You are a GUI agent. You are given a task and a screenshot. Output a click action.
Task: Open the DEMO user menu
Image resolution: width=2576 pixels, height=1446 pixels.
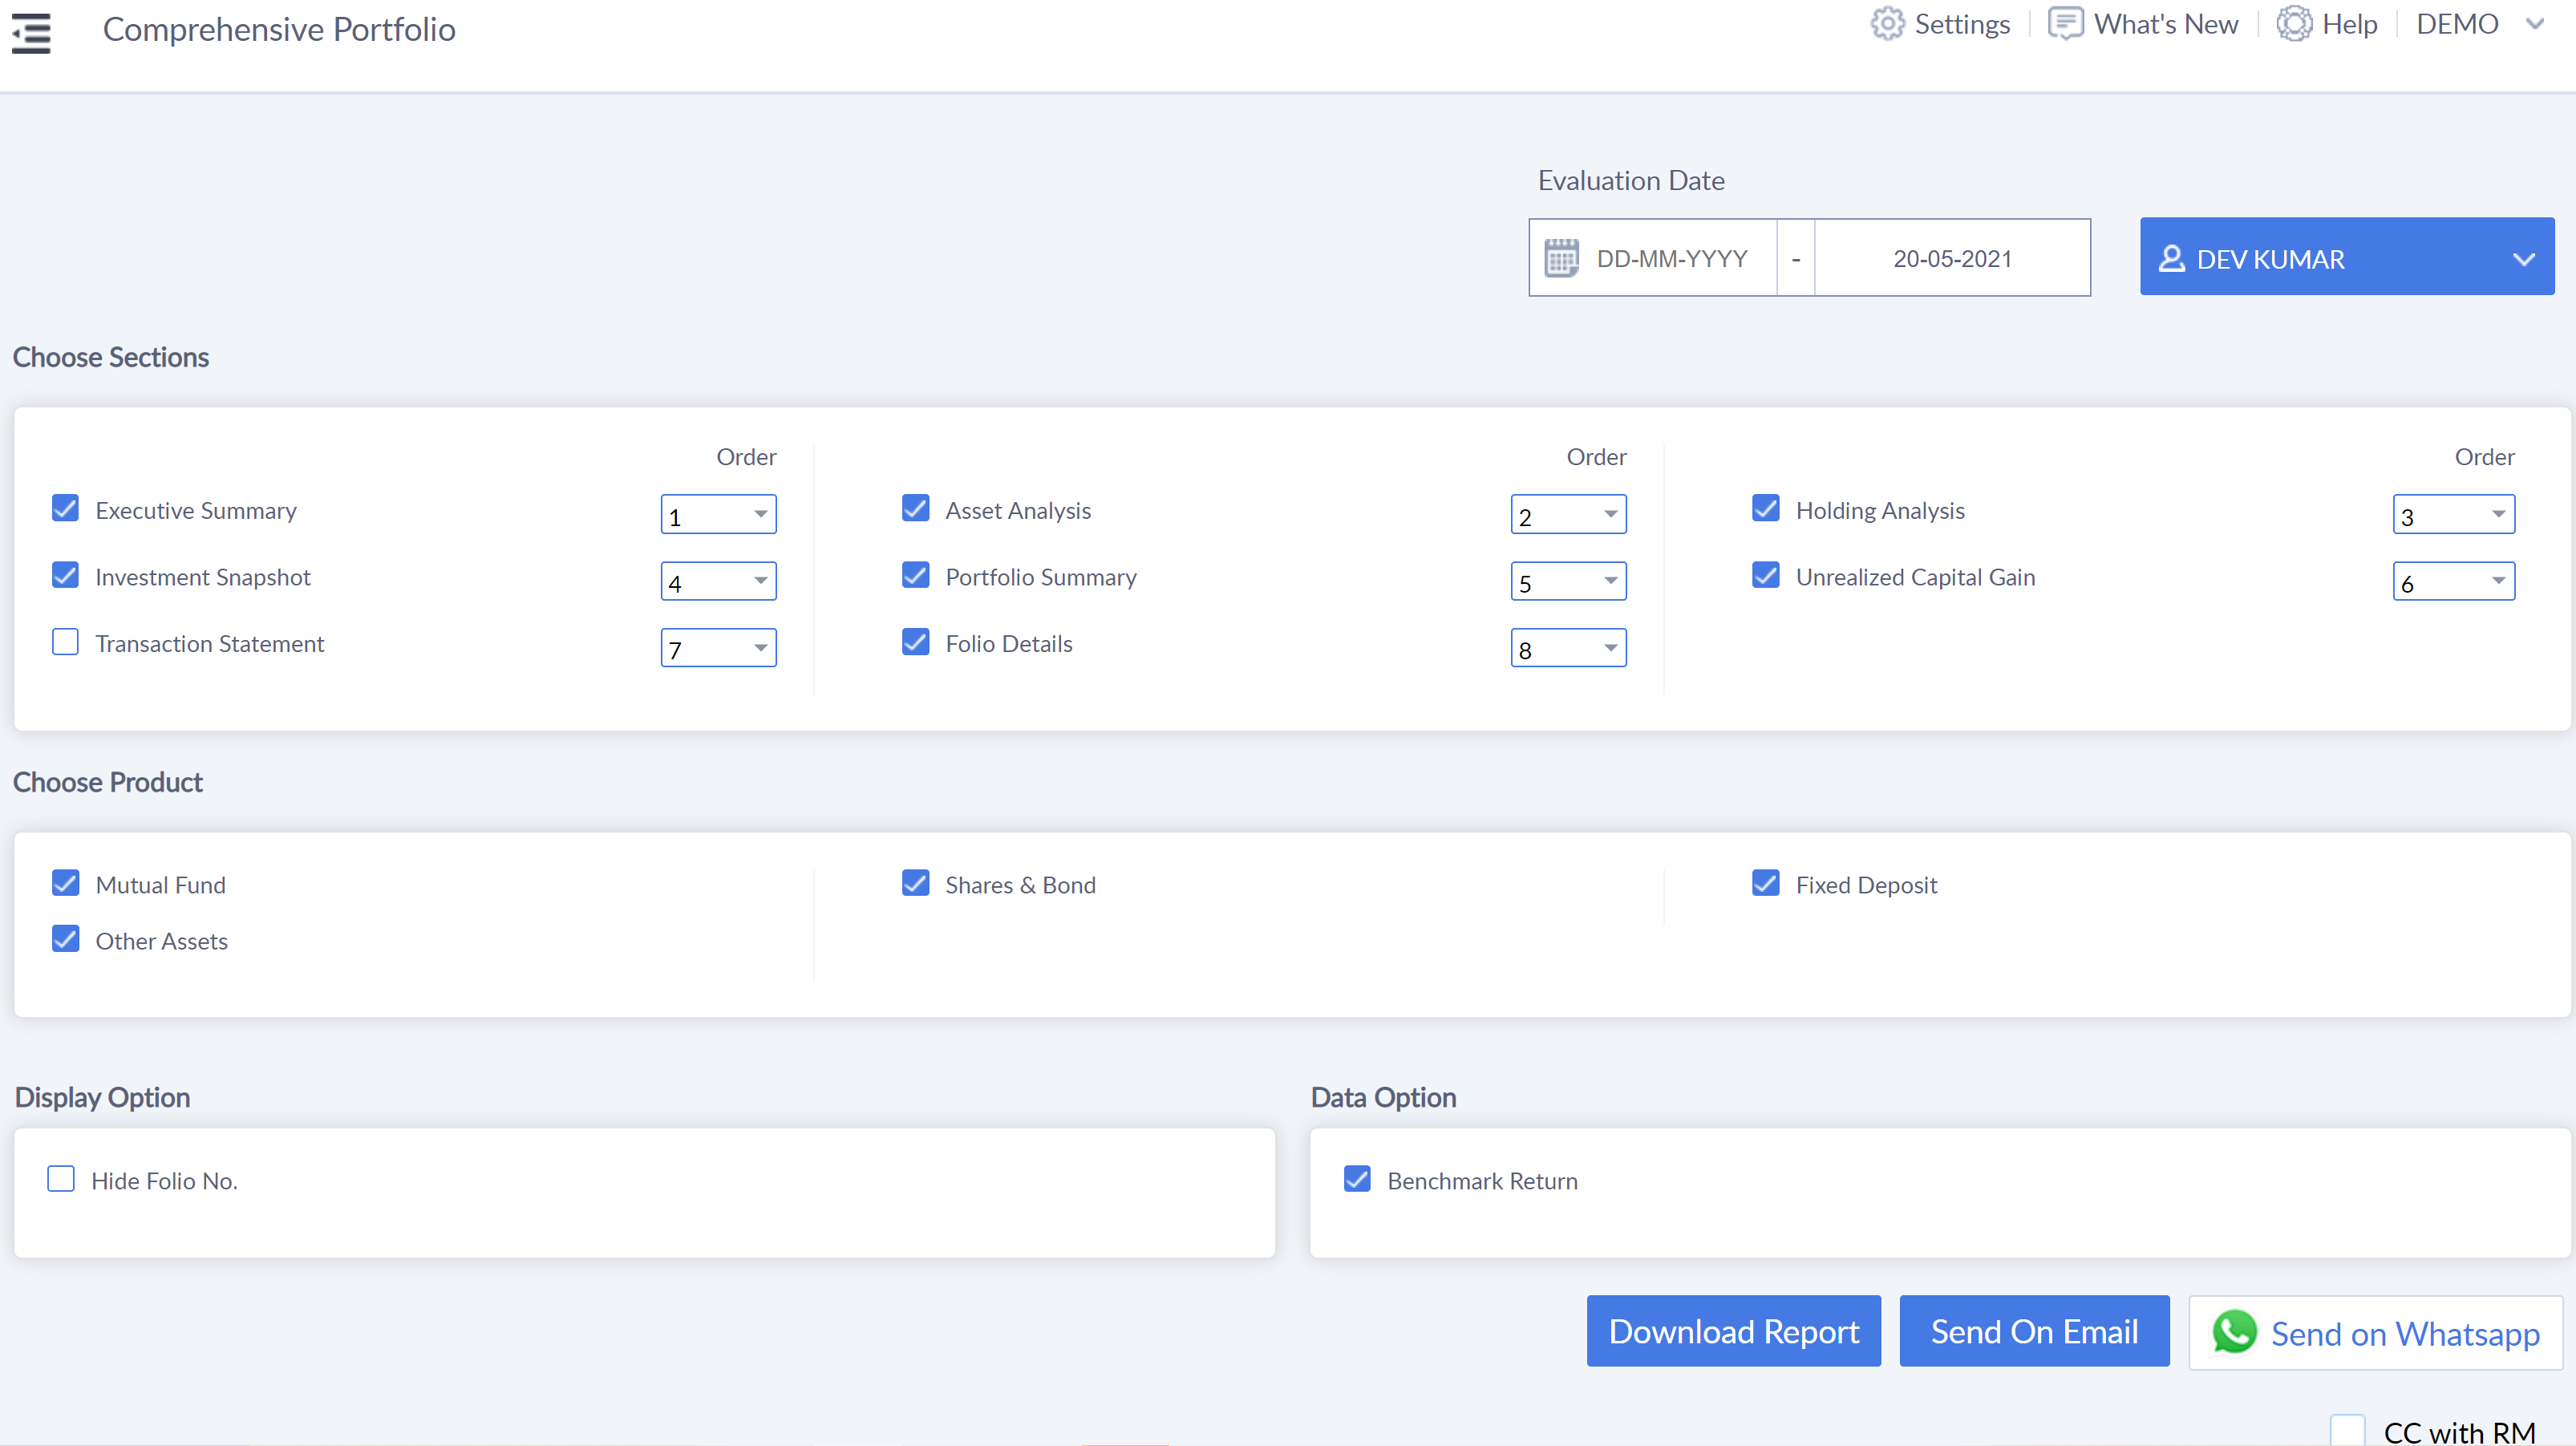click(x=2457, y=24)
